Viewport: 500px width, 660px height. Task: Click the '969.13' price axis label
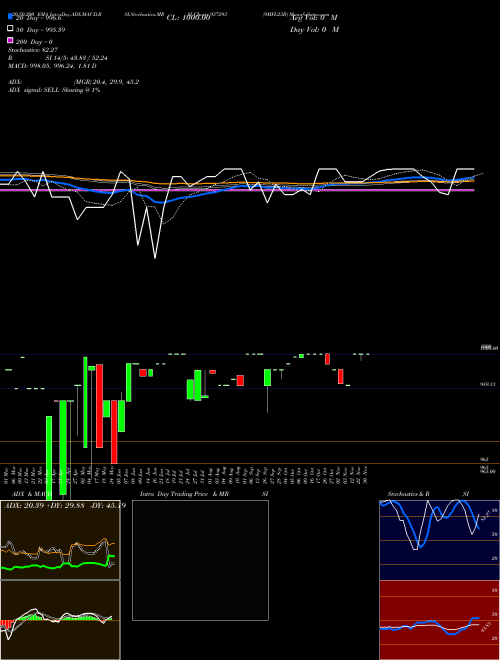tap(488, 384)
